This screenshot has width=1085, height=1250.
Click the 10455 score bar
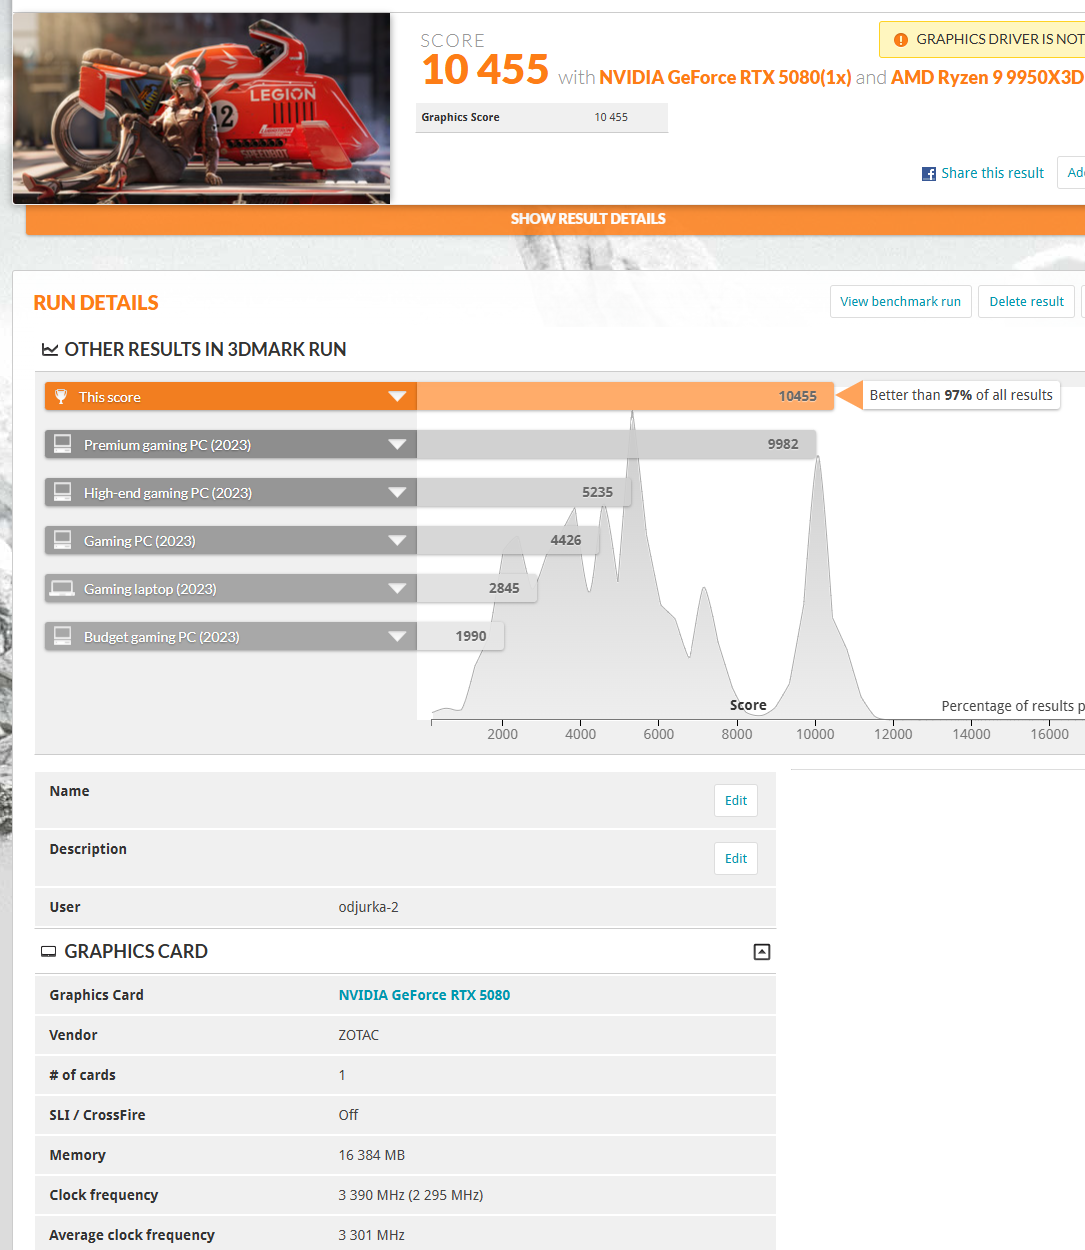point(625,396)
